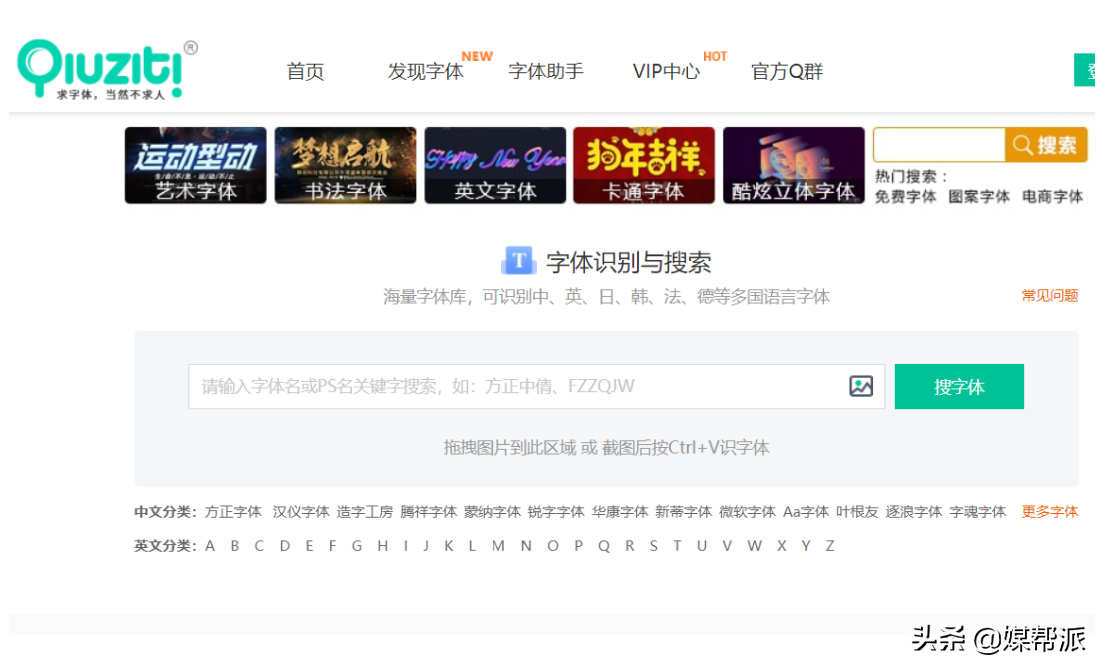Click the orange 搜索 button
This screenshot has height=672, width=1105.
[1047, 145]
